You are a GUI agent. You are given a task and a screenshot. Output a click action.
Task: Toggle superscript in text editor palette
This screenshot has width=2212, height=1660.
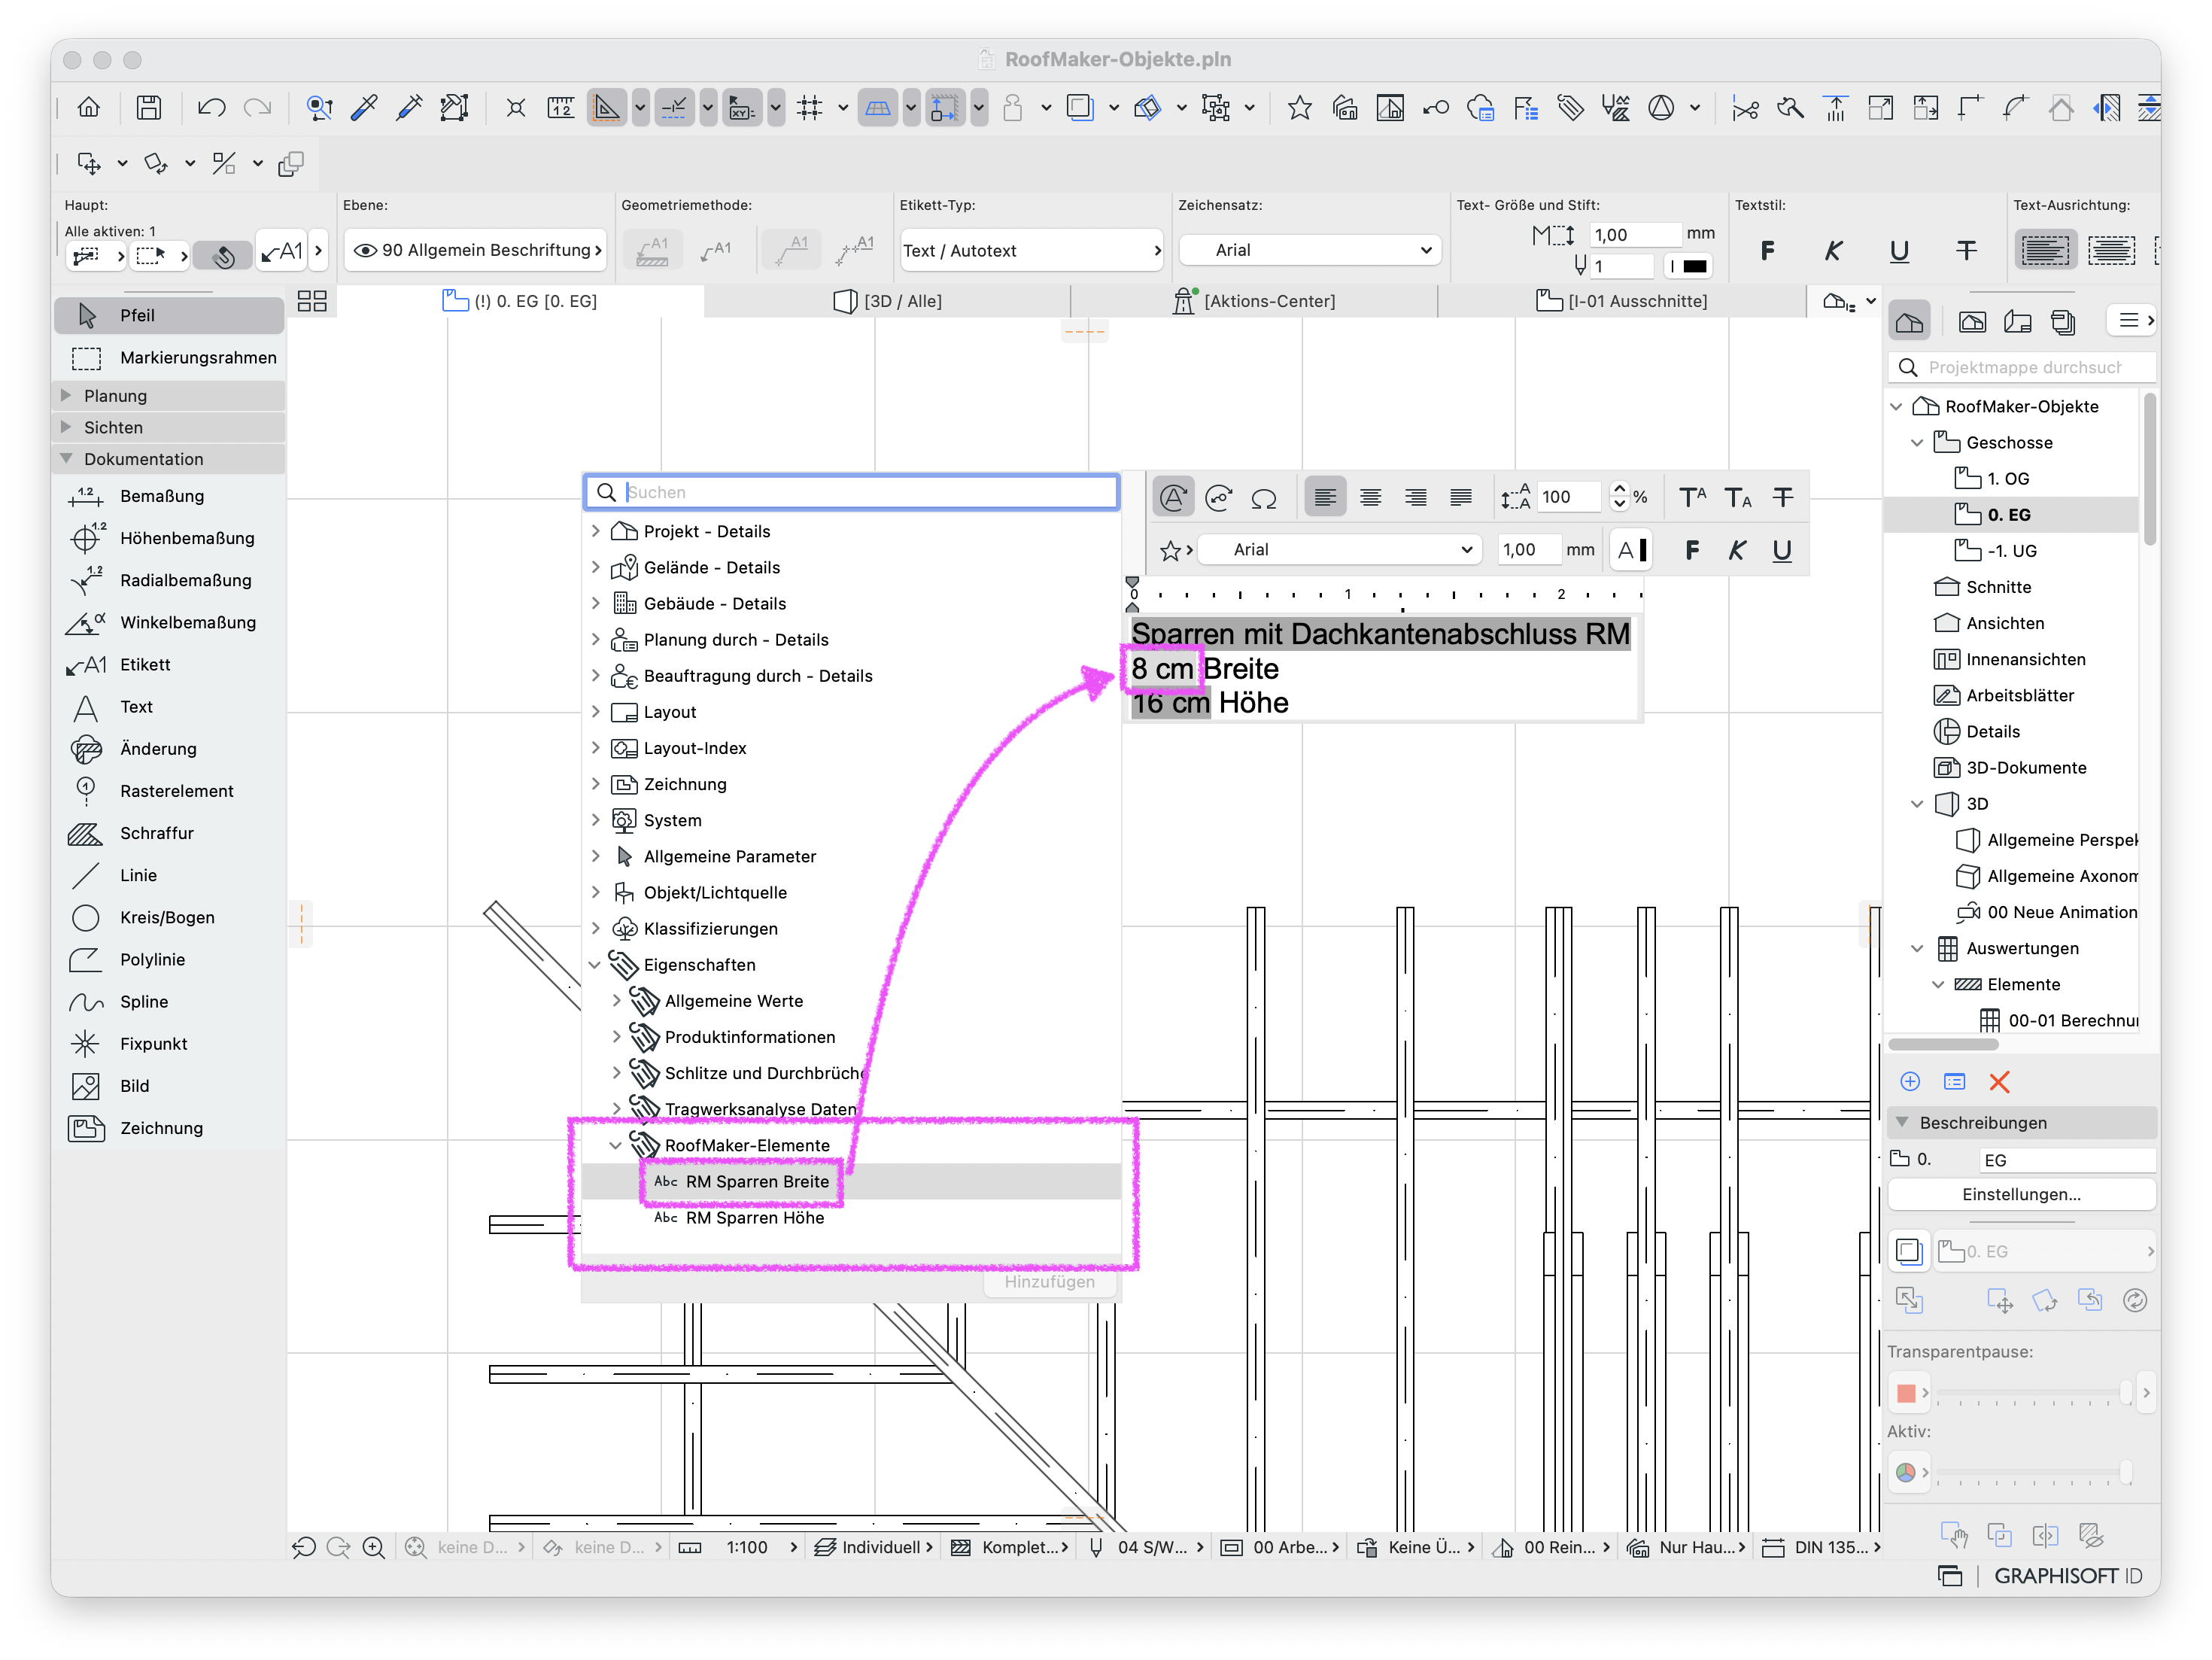tap(1692, 497)
